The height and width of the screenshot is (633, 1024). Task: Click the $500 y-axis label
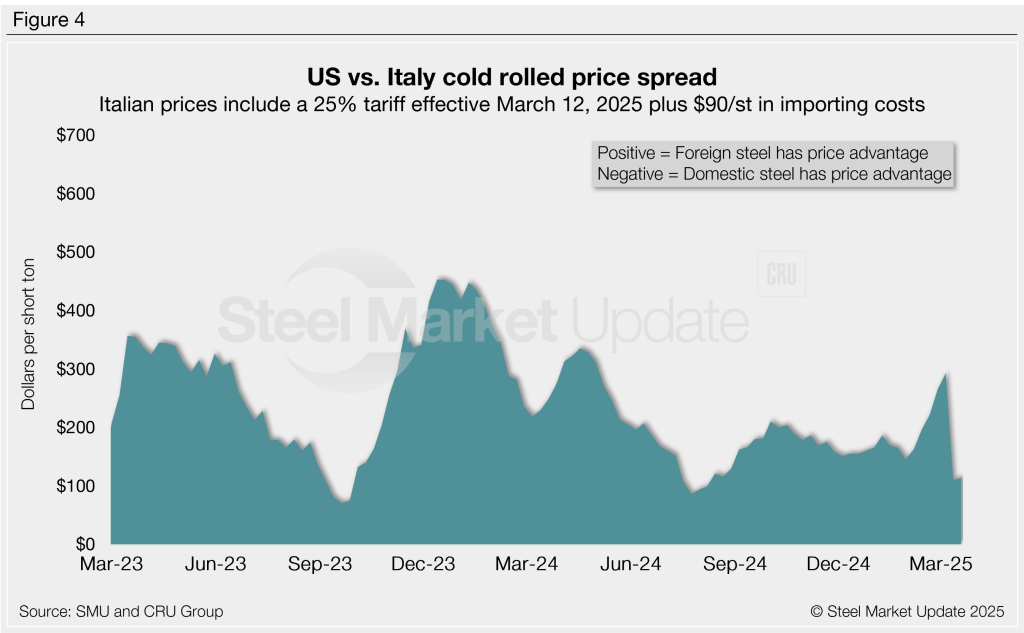(x=76, y=252)
